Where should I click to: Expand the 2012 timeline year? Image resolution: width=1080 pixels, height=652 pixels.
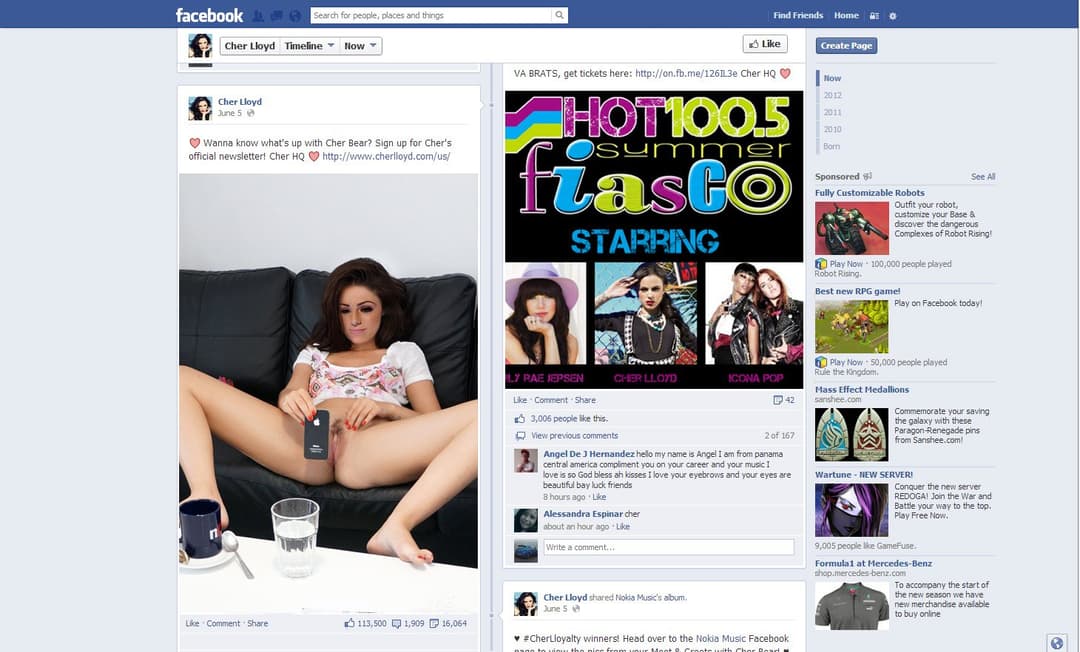833,94
